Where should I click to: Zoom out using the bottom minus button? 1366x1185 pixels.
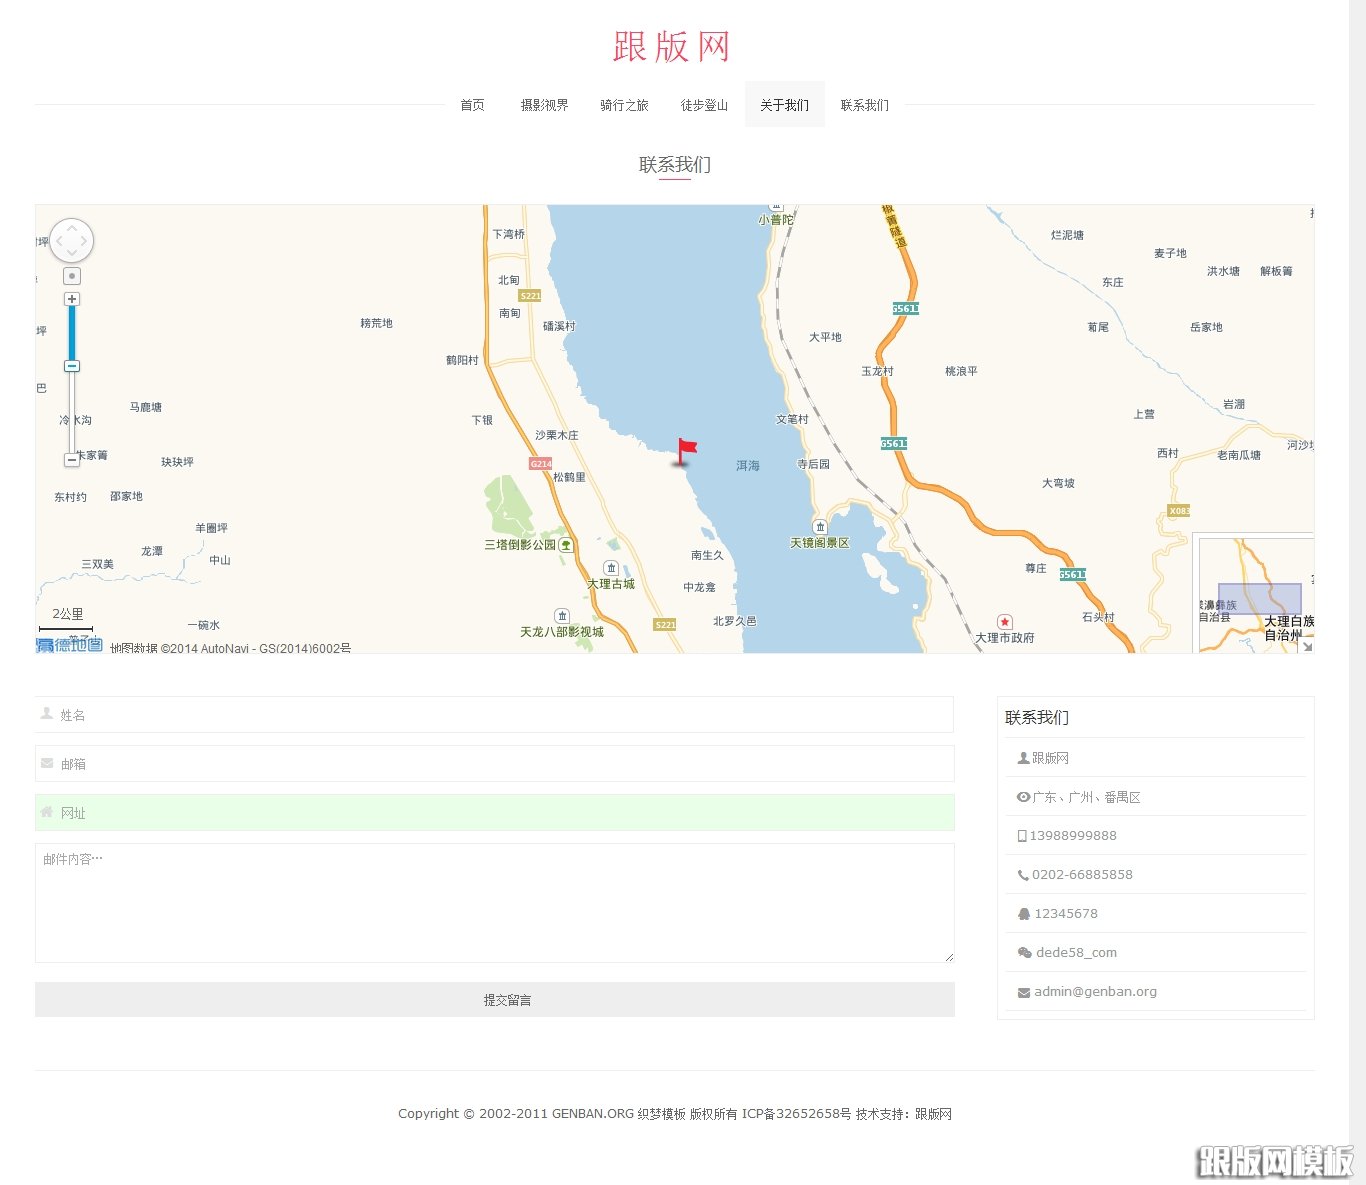tap(72, 460)
